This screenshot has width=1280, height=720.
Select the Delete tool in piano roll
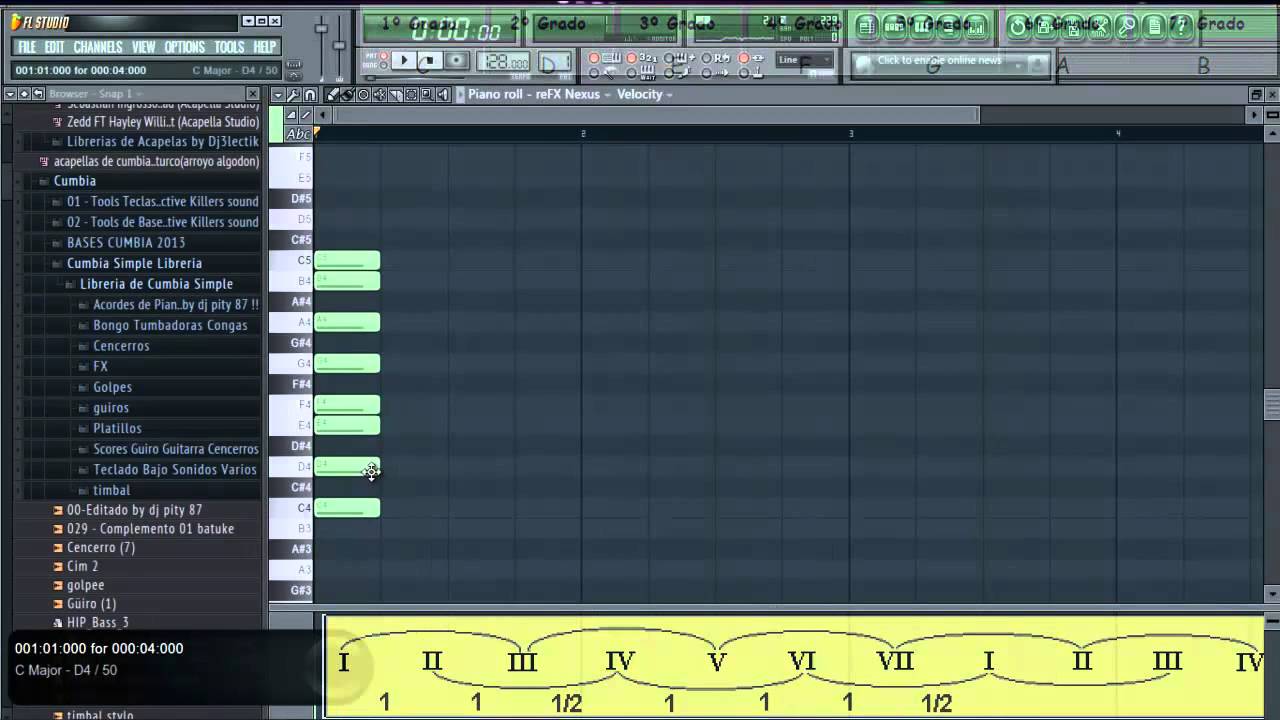364,94
